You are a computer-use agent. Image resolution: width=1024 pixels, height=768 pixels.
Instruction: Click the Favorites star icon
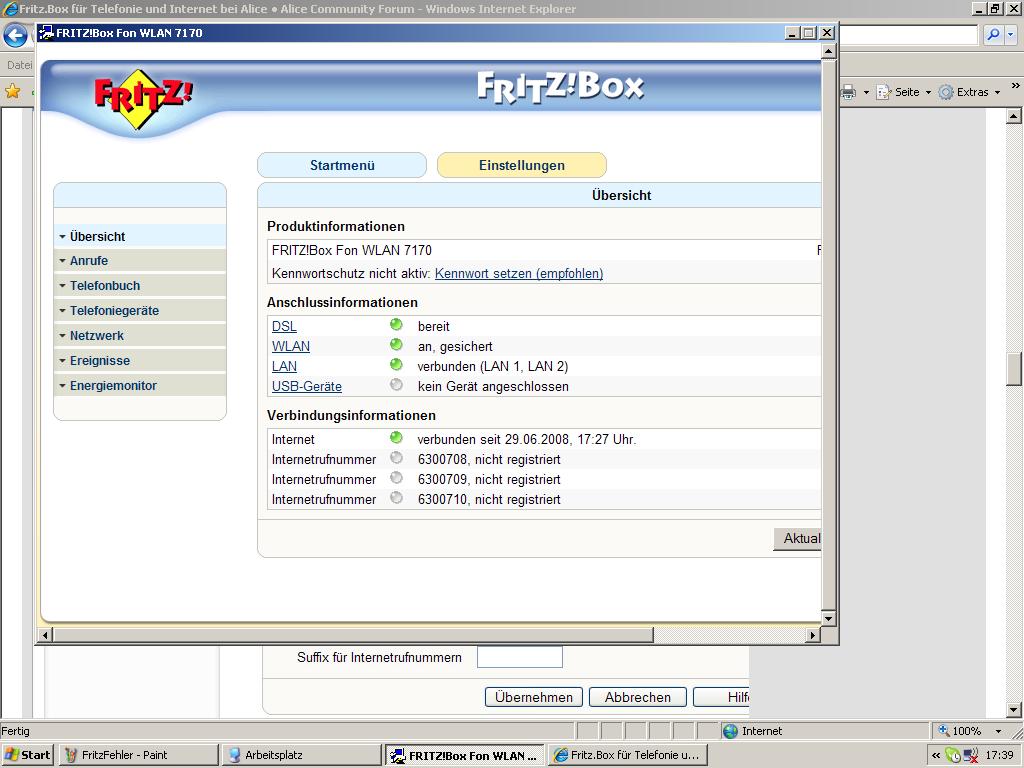13,92
